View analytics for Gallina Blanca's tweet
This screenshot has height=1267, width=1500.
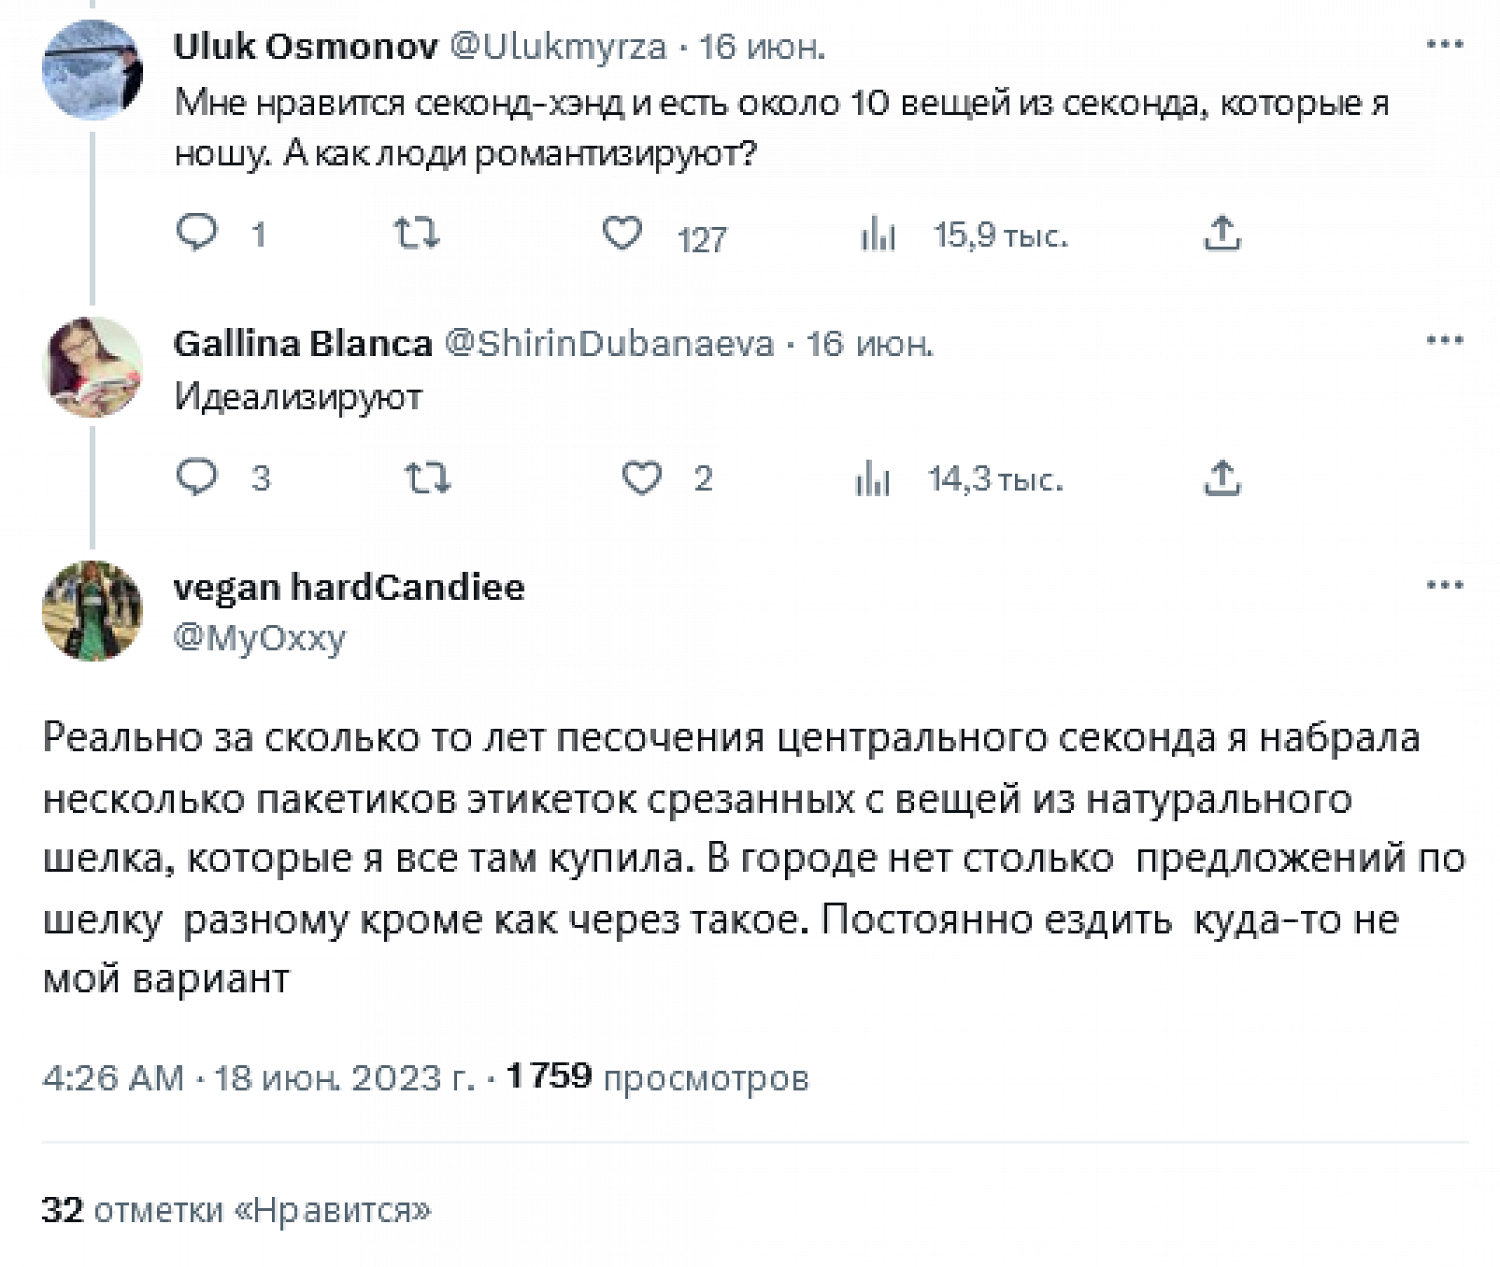coord(873,479)
